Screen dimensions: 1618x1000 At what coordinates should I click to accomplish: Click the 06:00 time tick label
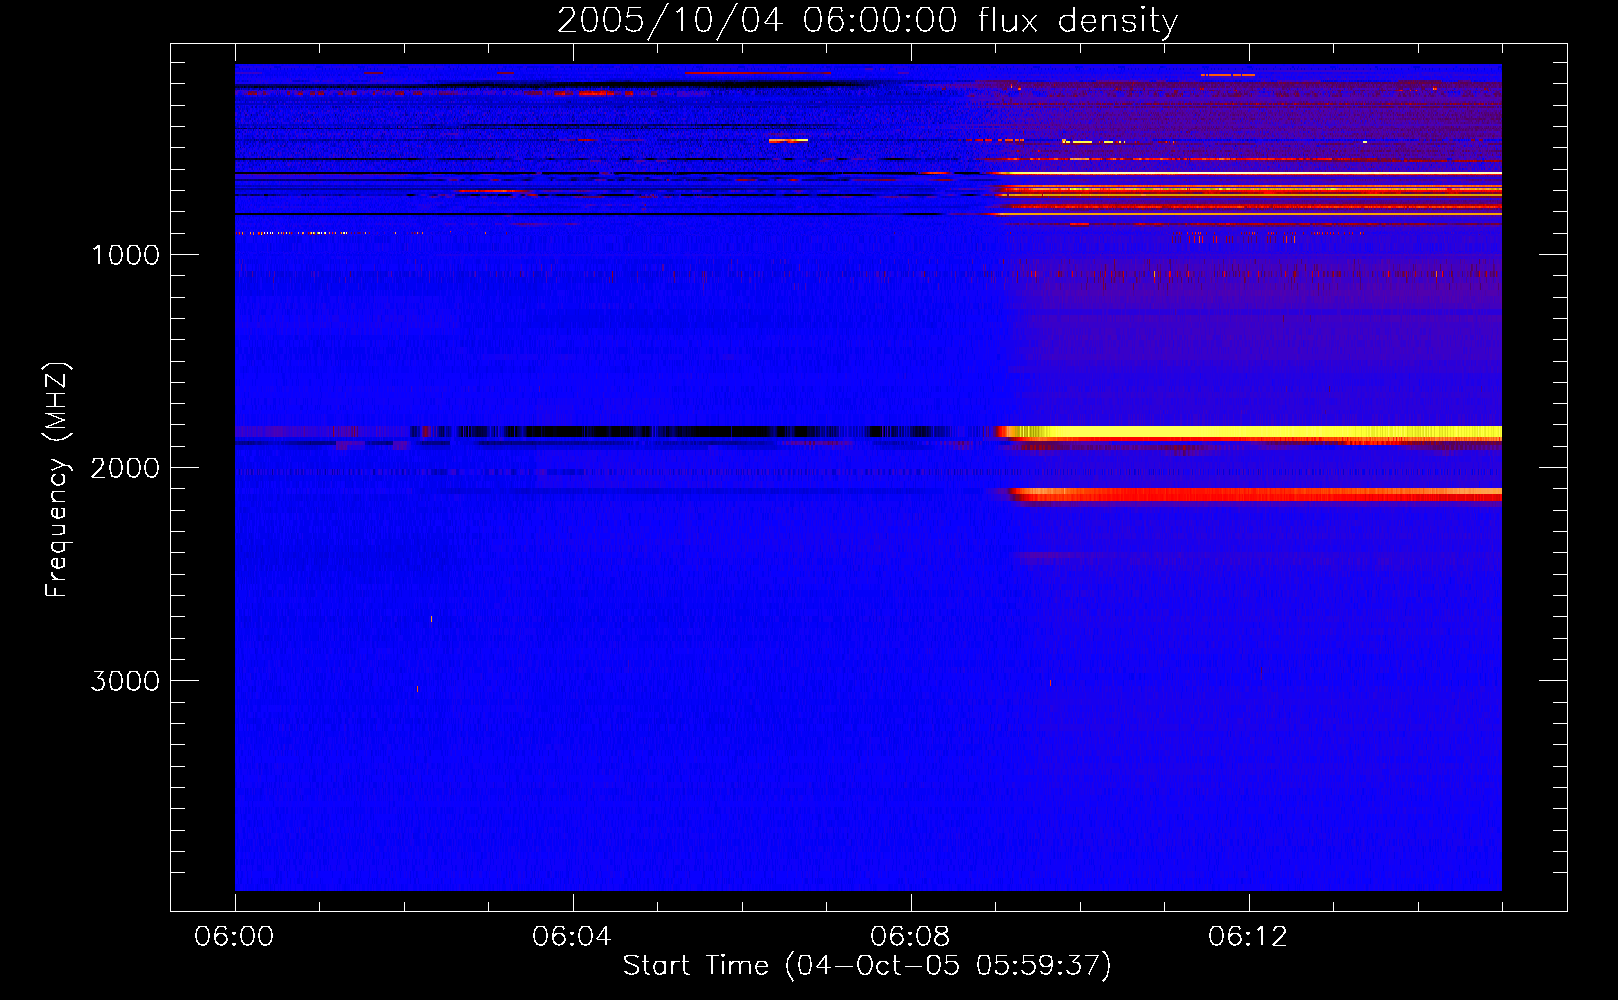tap(235, 936)
